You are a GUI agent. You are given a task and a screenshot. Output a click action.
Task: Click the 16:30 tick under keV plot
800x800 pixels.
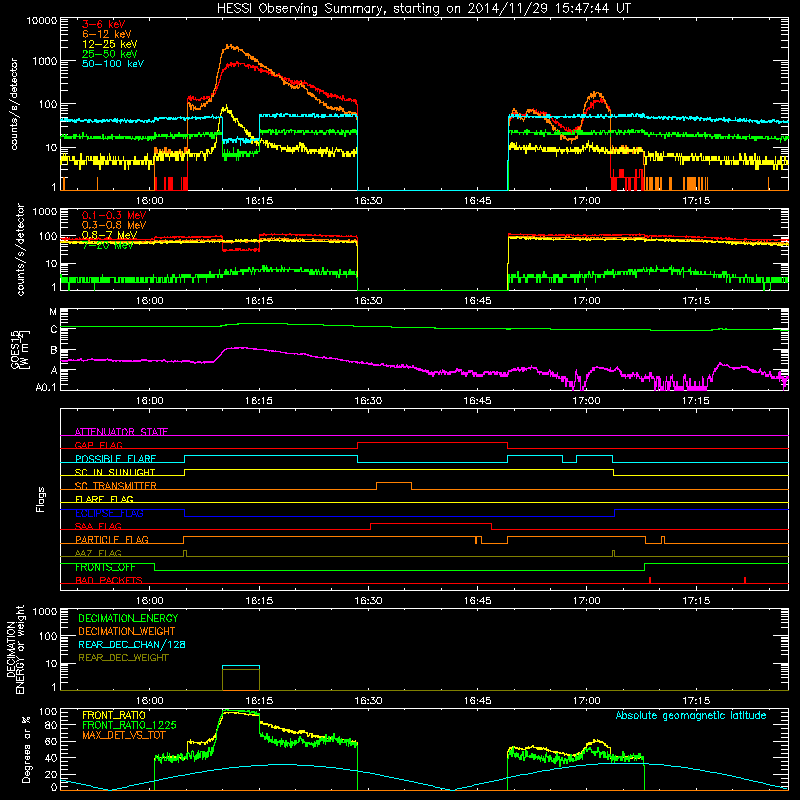tap(368, 201)
